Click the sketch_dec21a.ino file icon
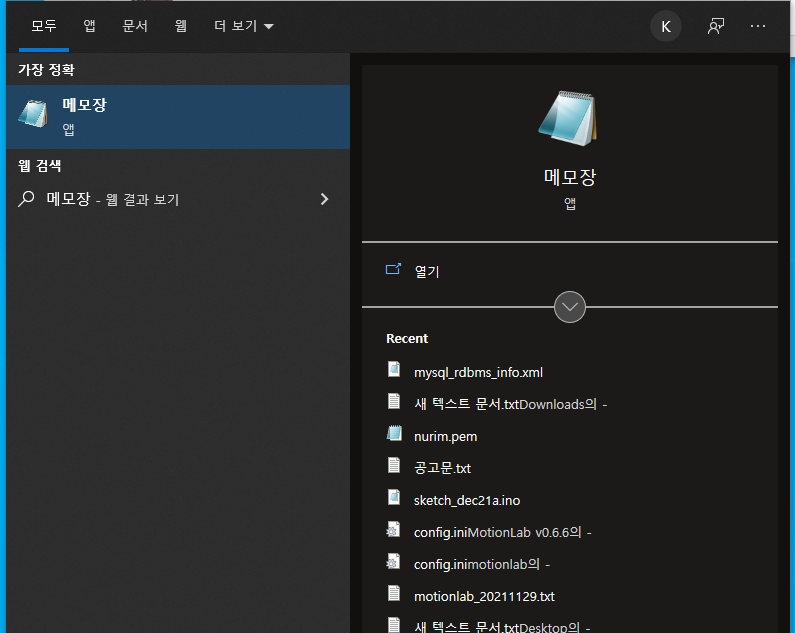This screenshot has width=795, height=633. [394, 497]
